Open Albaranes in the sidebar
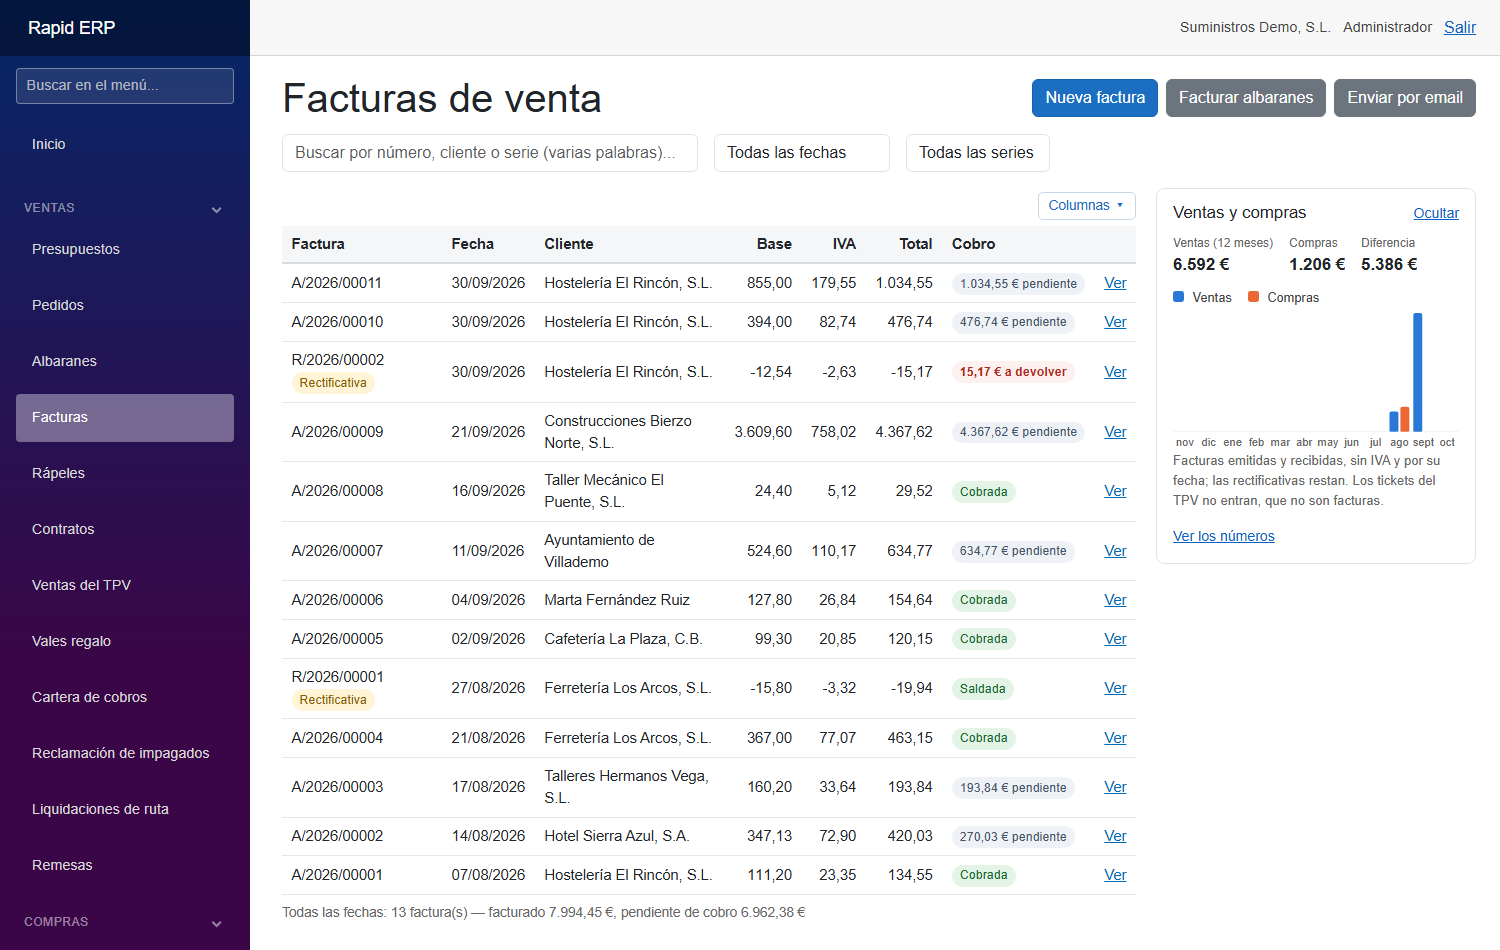The image size is (1500, 950). click(125, 361)
